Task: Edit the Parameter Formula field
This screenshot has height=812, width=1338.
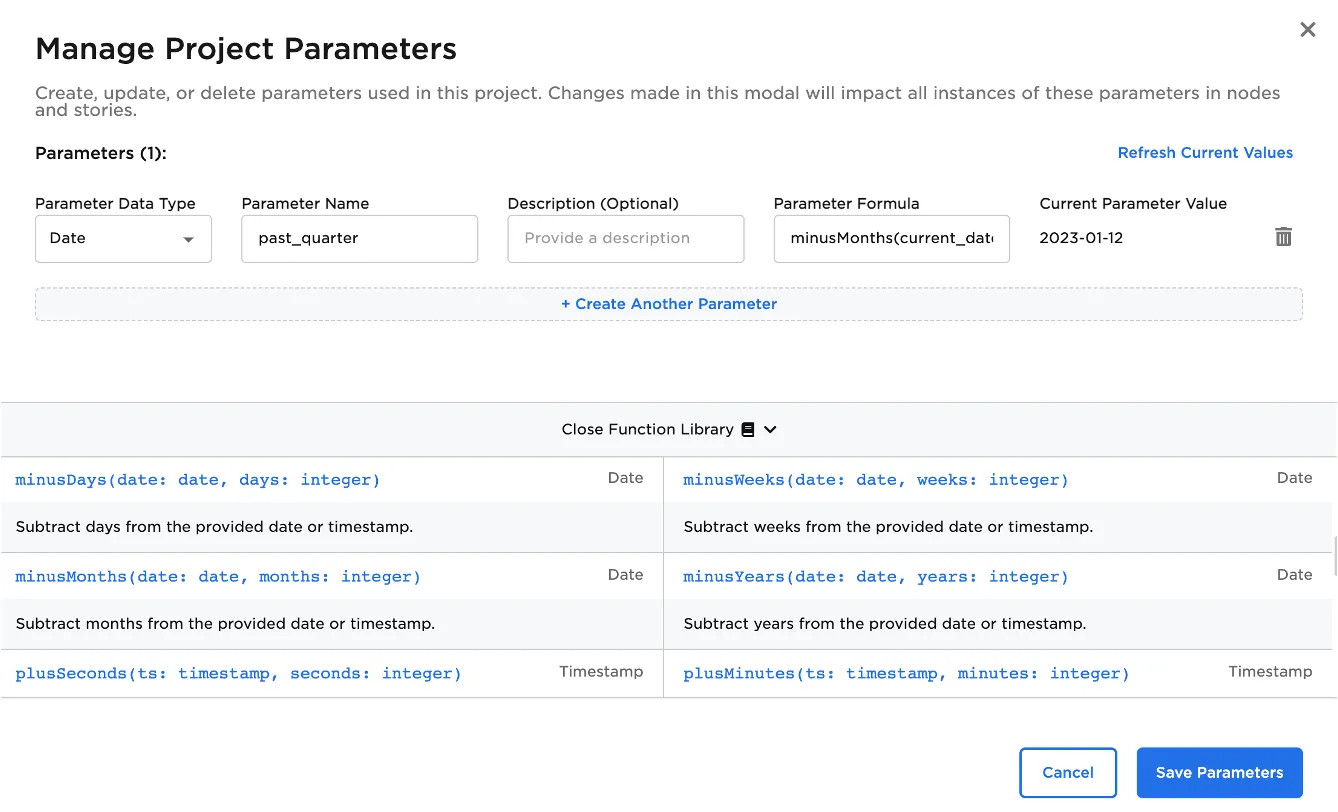Action: [891, 239]
